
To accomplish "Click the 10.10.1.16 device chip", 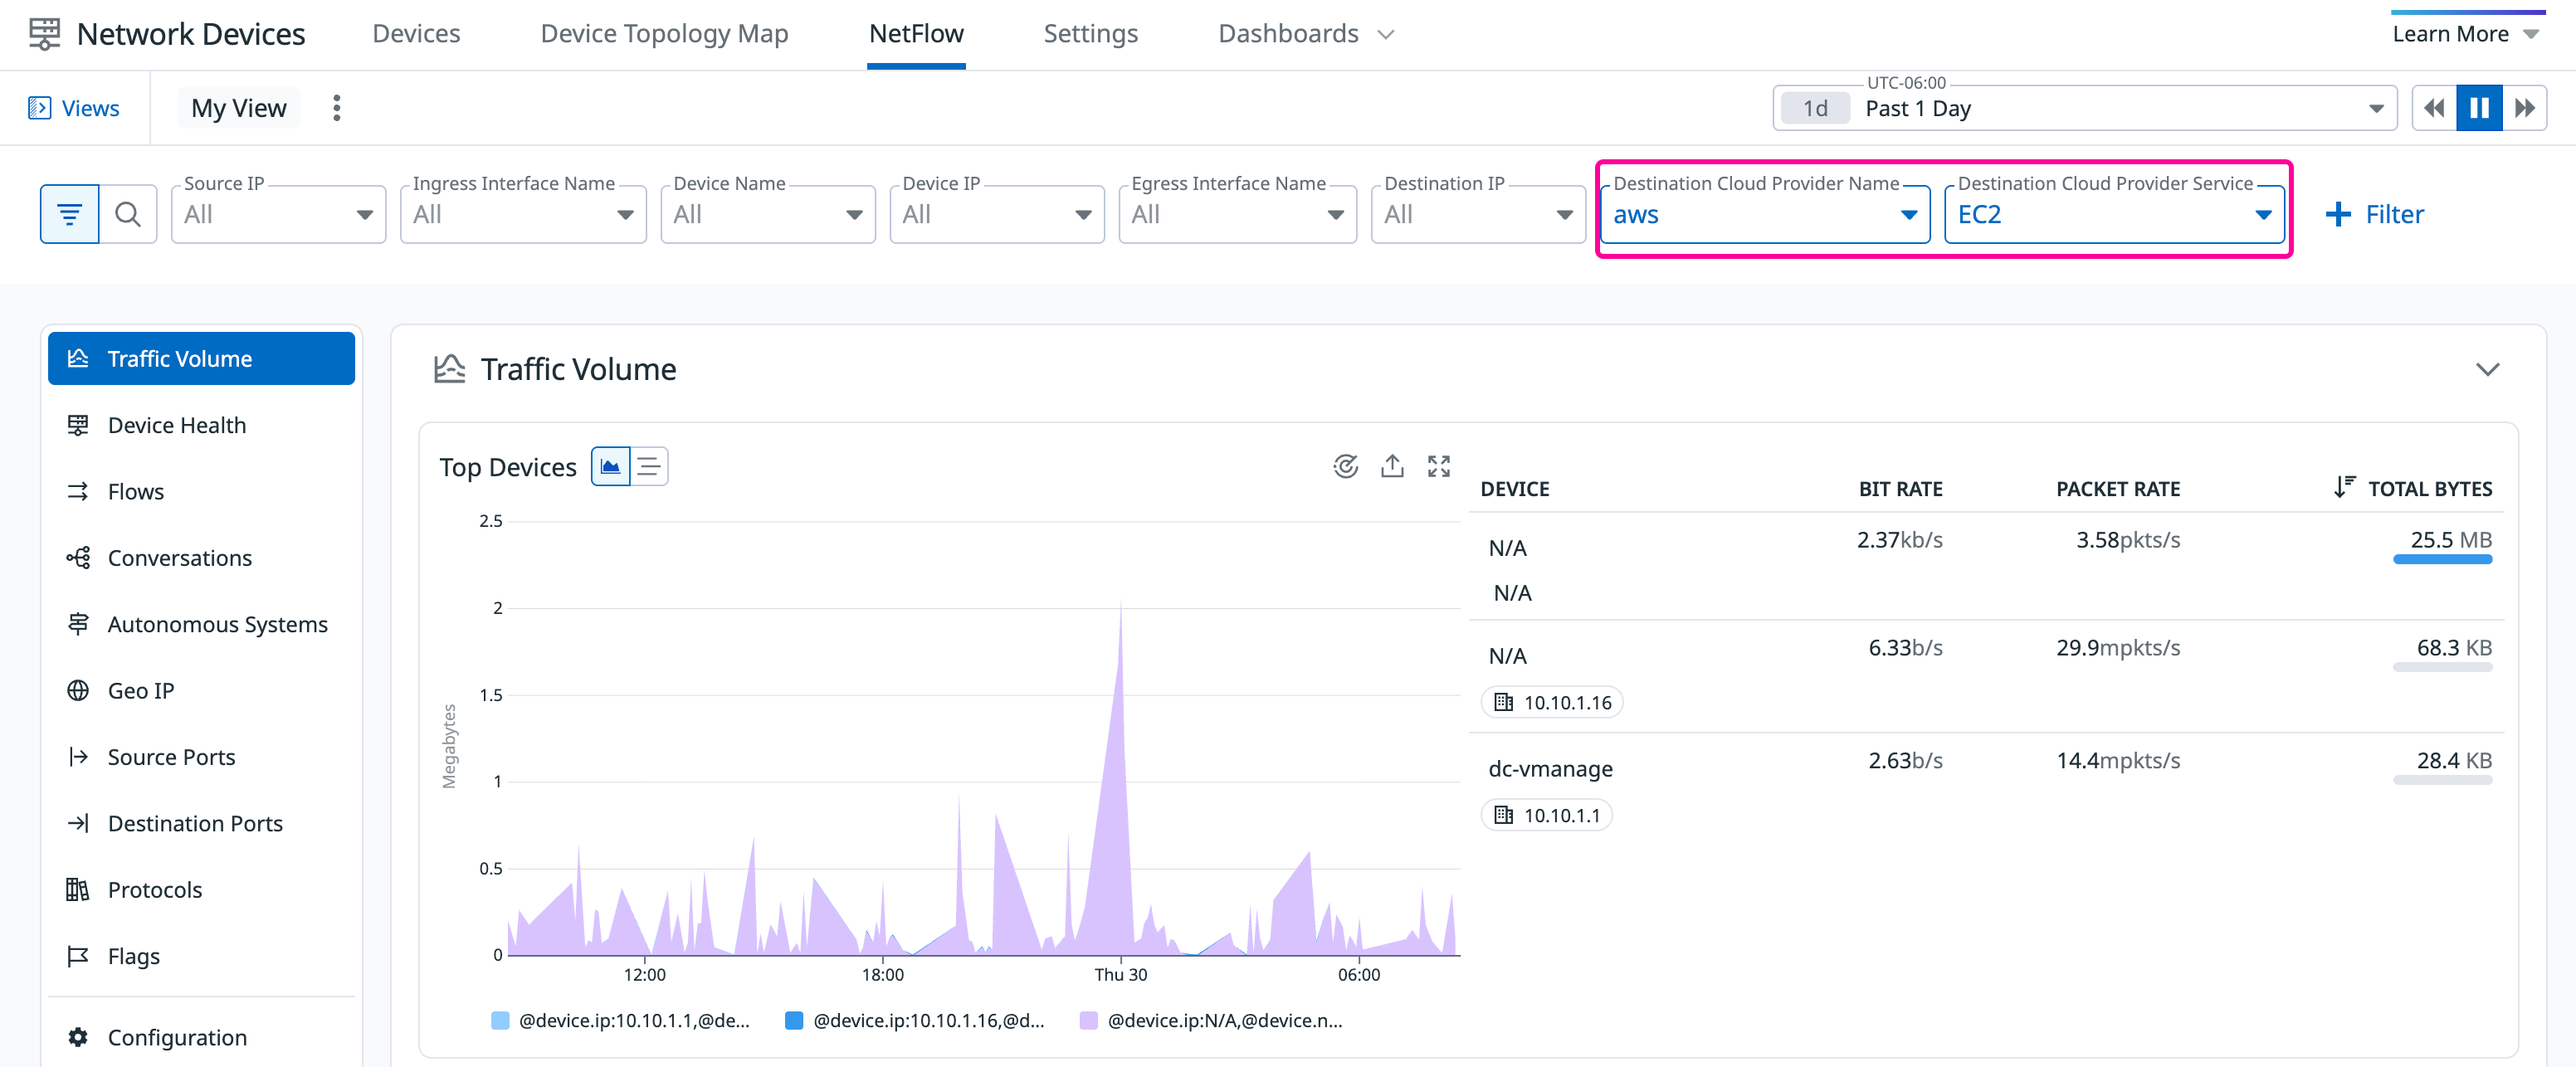I will [x=1552, y=701].
